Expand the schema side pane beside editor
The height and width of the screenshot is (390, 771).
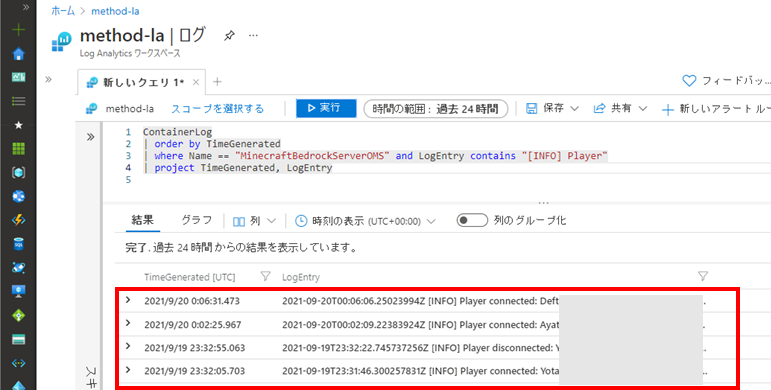[x=90, y=137]
